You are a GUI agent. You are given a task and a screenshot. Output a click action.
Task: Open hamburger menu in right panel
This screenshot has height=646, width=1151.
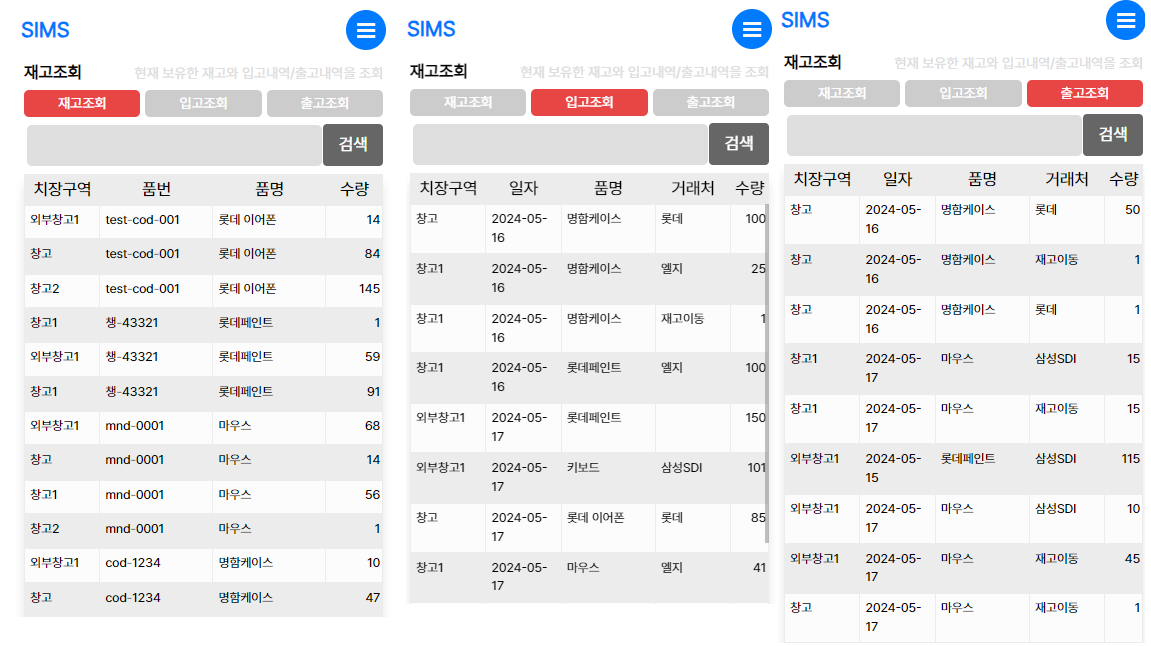point(1126,21)
